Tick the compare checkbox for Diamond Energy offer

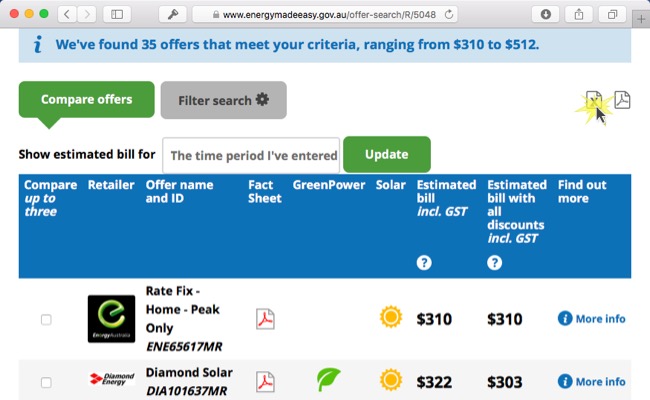click(x=46, y=382)
